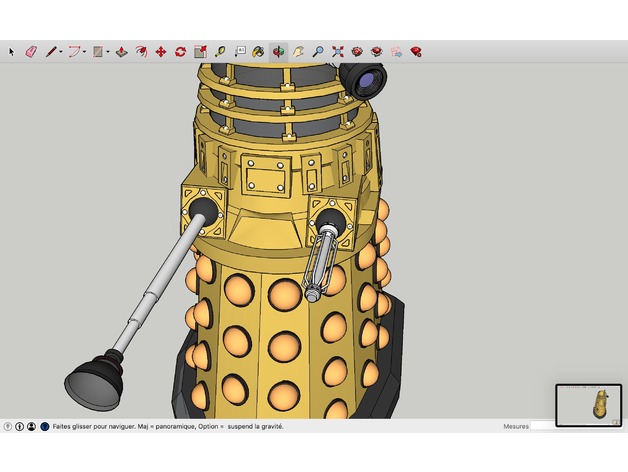This screenshot has width=628, height=472.
Task: Choose the Pan hand tool
Action: [x=298, y=51]
